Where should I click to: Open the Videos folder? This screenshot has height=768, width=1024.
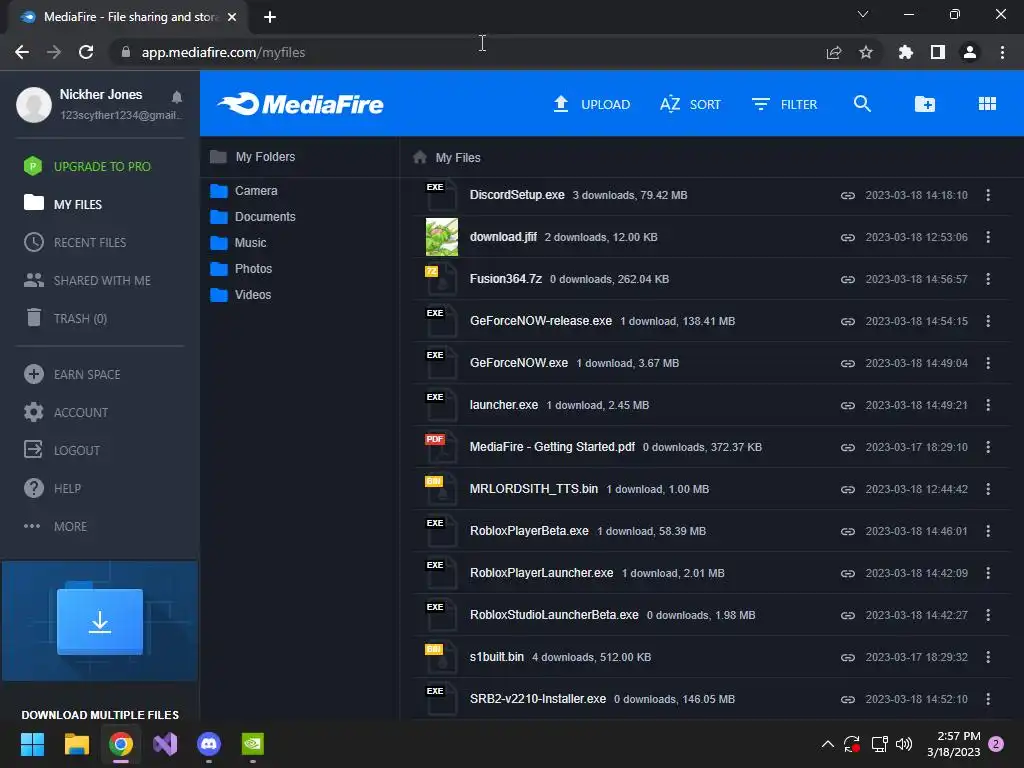240,295
